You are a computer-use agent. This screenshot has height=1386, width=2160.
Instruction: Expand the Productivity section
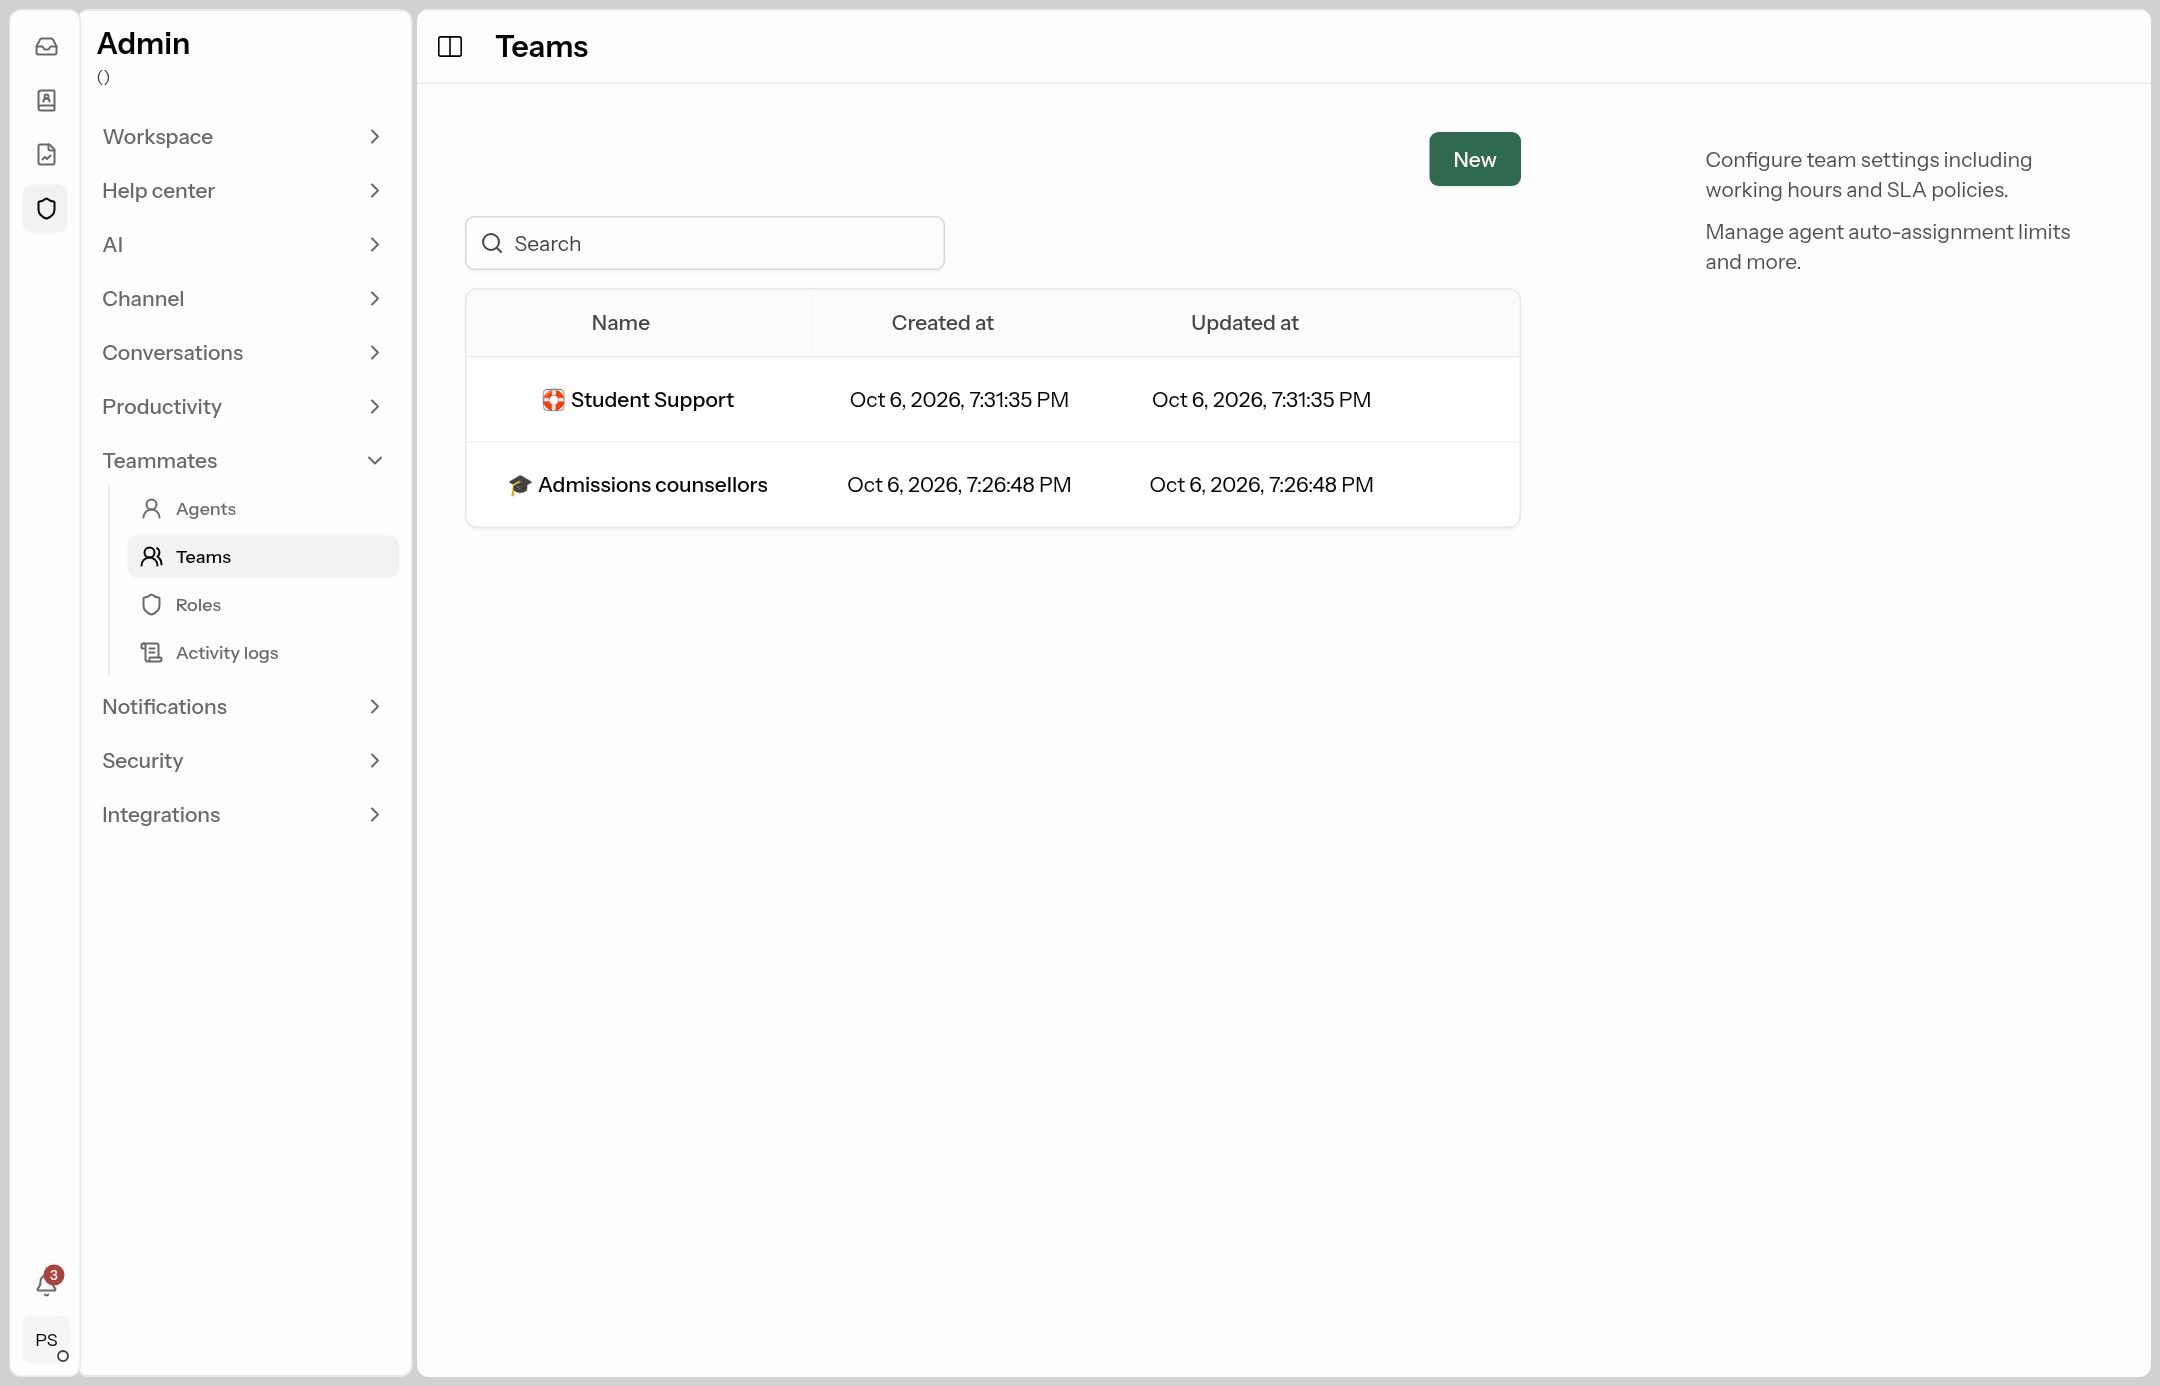click(x=243, y=407)
